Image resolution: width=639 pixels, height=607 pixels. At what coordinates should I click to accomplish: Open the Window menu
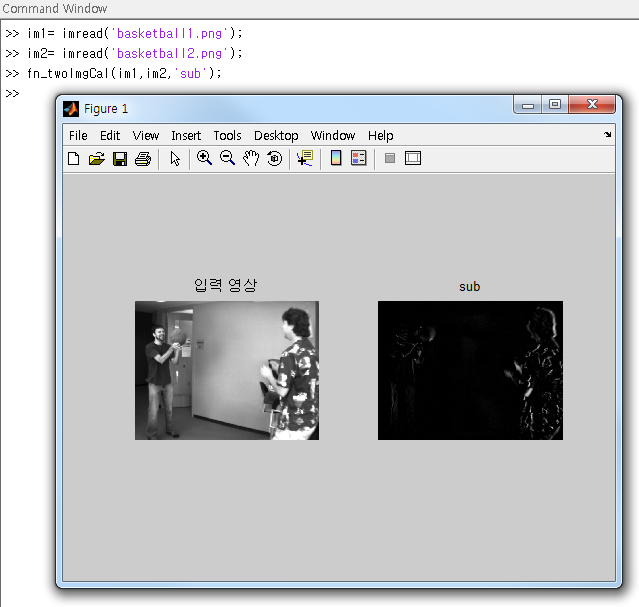333,135
